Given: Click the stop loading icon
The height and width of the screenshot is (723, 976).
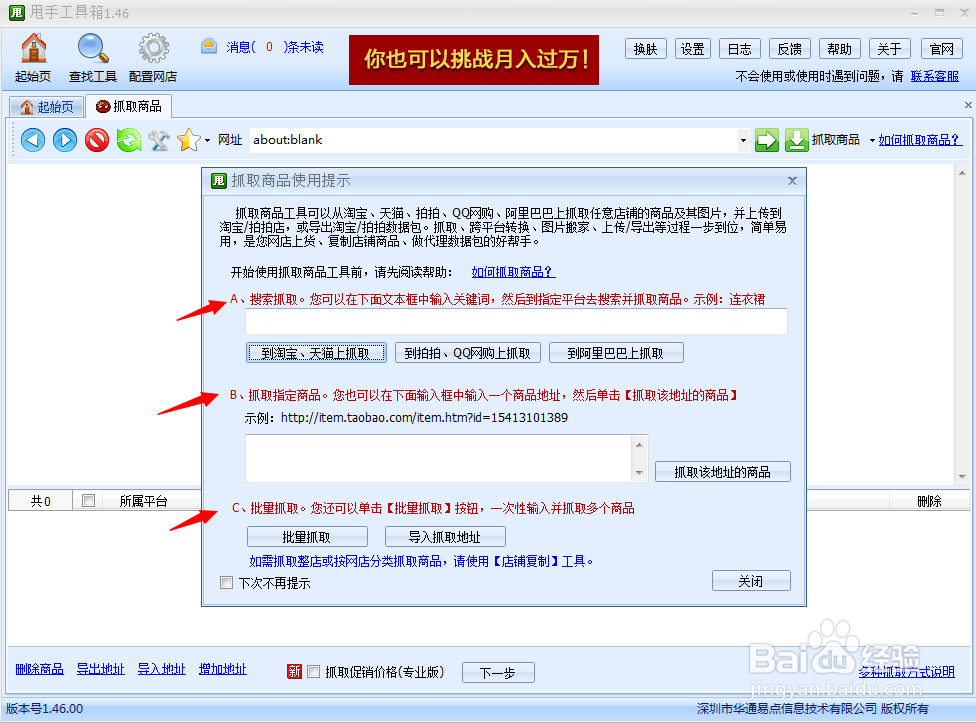Looking at the screenshot, I should pyautogui.click(x=96, y=140).
